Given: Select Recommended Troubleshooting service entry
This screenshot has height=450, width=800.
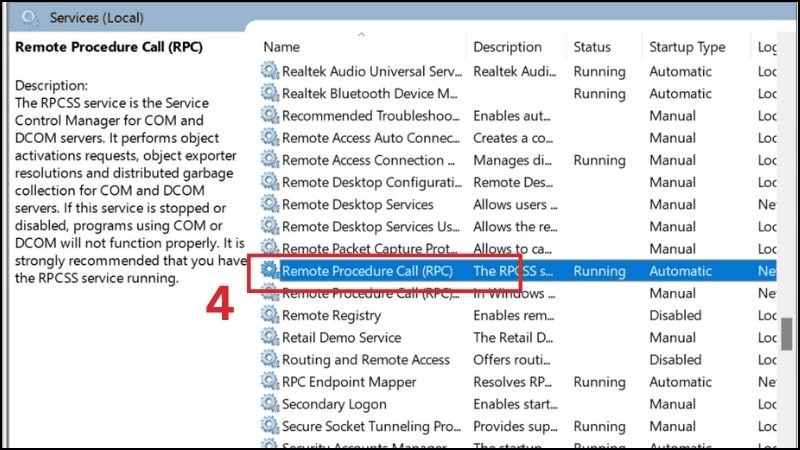Looking at the screenshot, I should coord(369,116).
